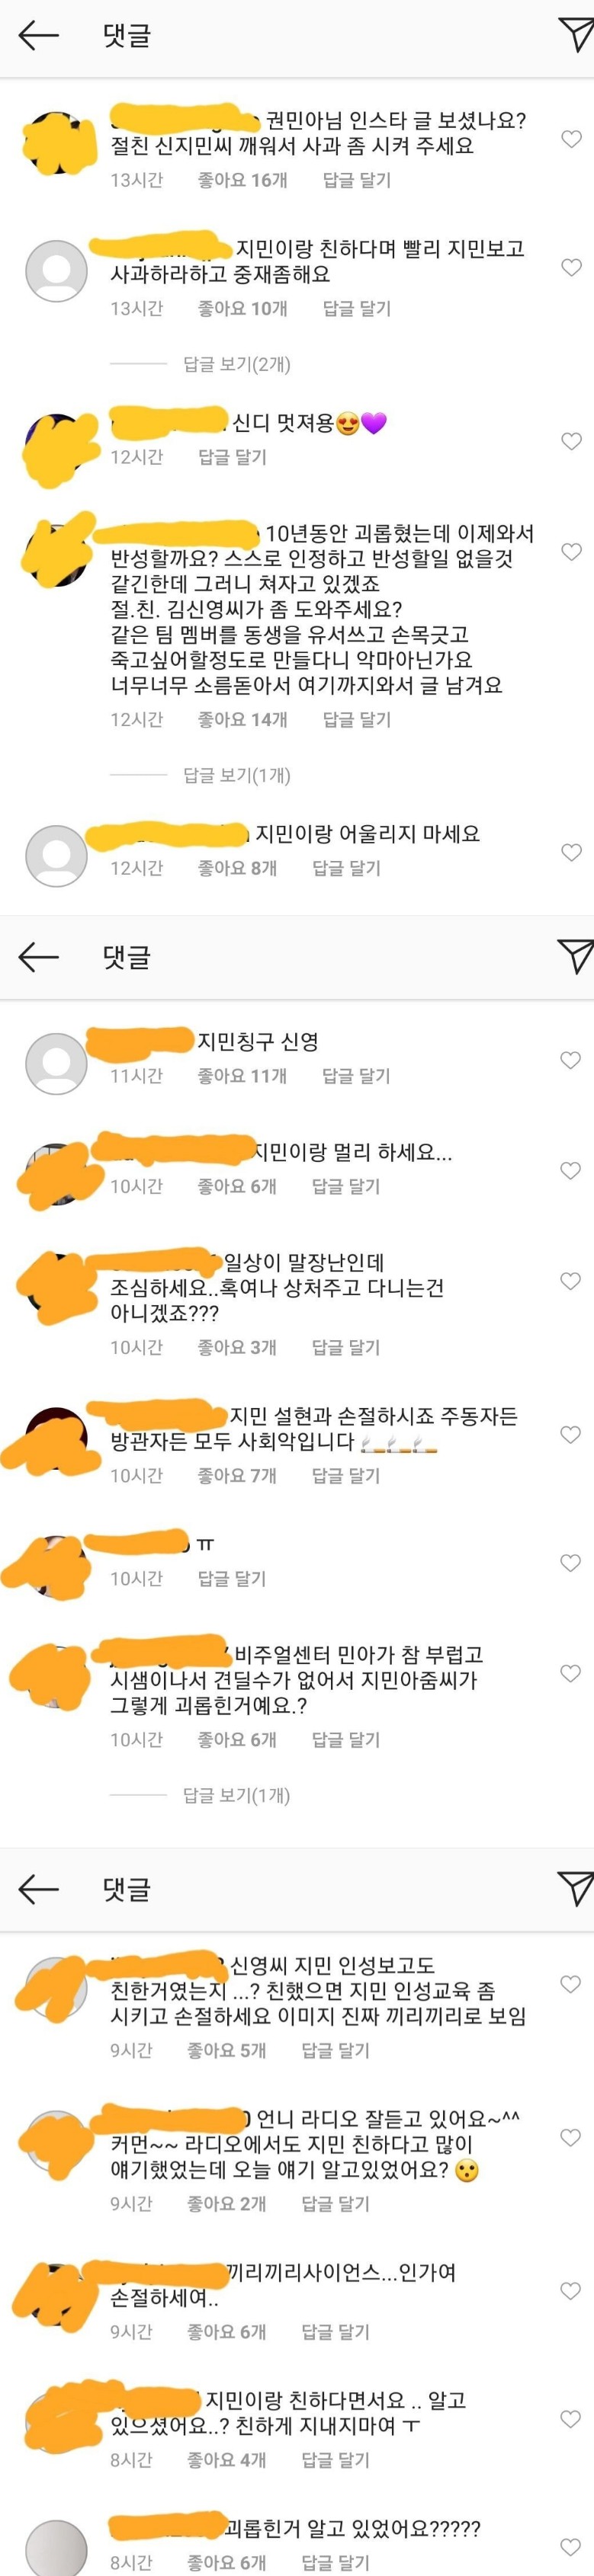Image resolution: width=594 pixels, height=2576 pixels.
Task: Like the 지민칭구 신영 comment
Action: pos(571,1060)
